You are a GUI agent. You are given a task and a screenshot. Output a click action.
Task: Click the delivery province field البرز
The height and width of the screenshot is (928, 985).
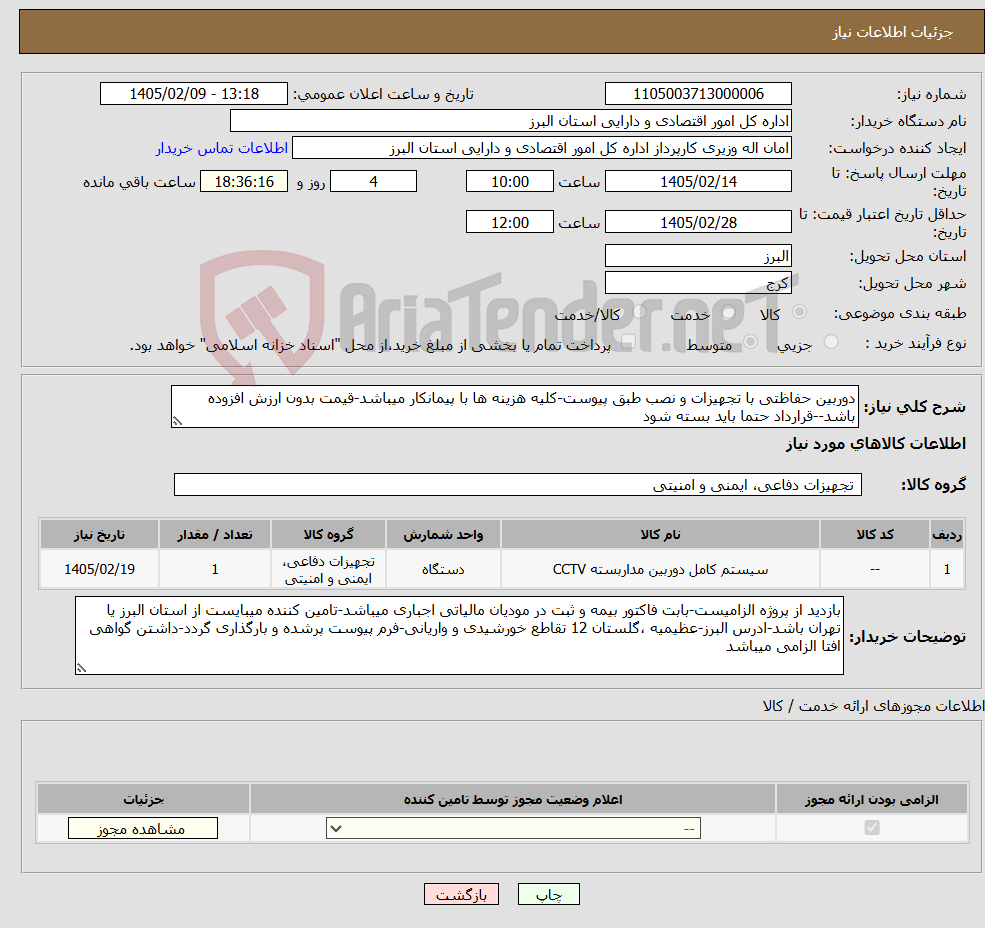coord(698,256)
